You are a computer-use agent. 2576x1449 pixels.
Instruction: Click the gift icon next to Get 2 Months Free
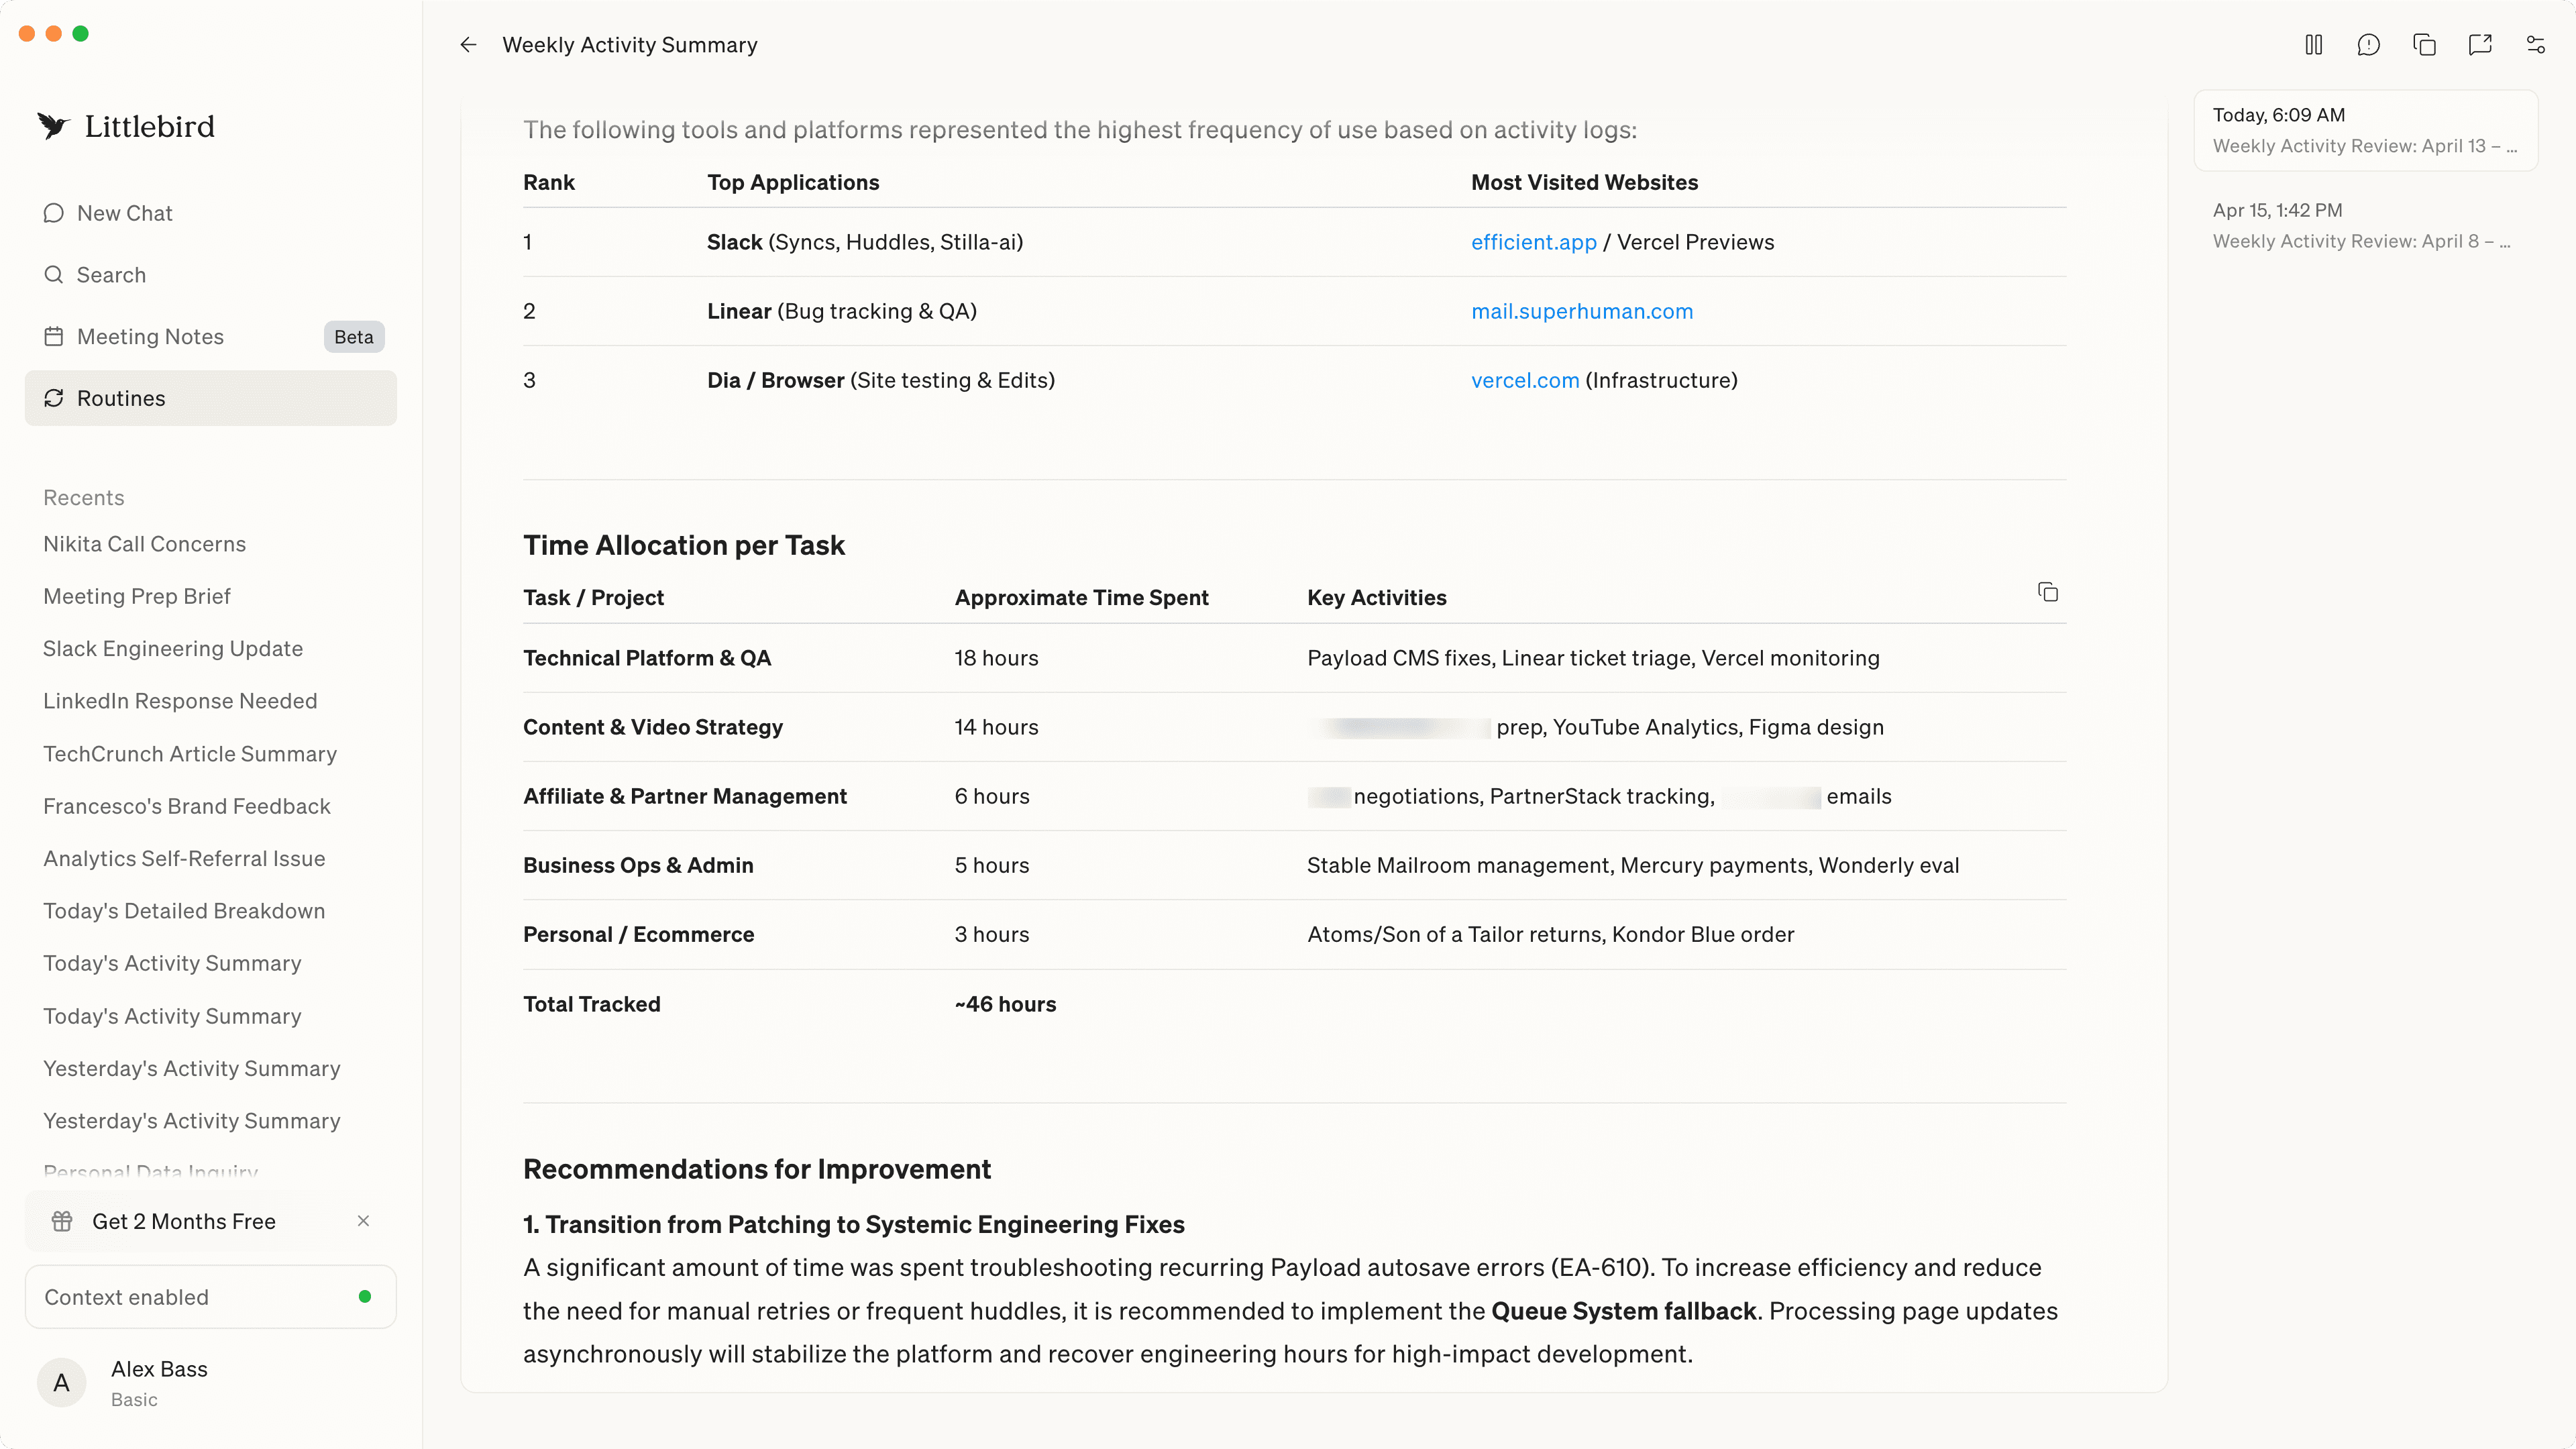tap(62, 1221)
